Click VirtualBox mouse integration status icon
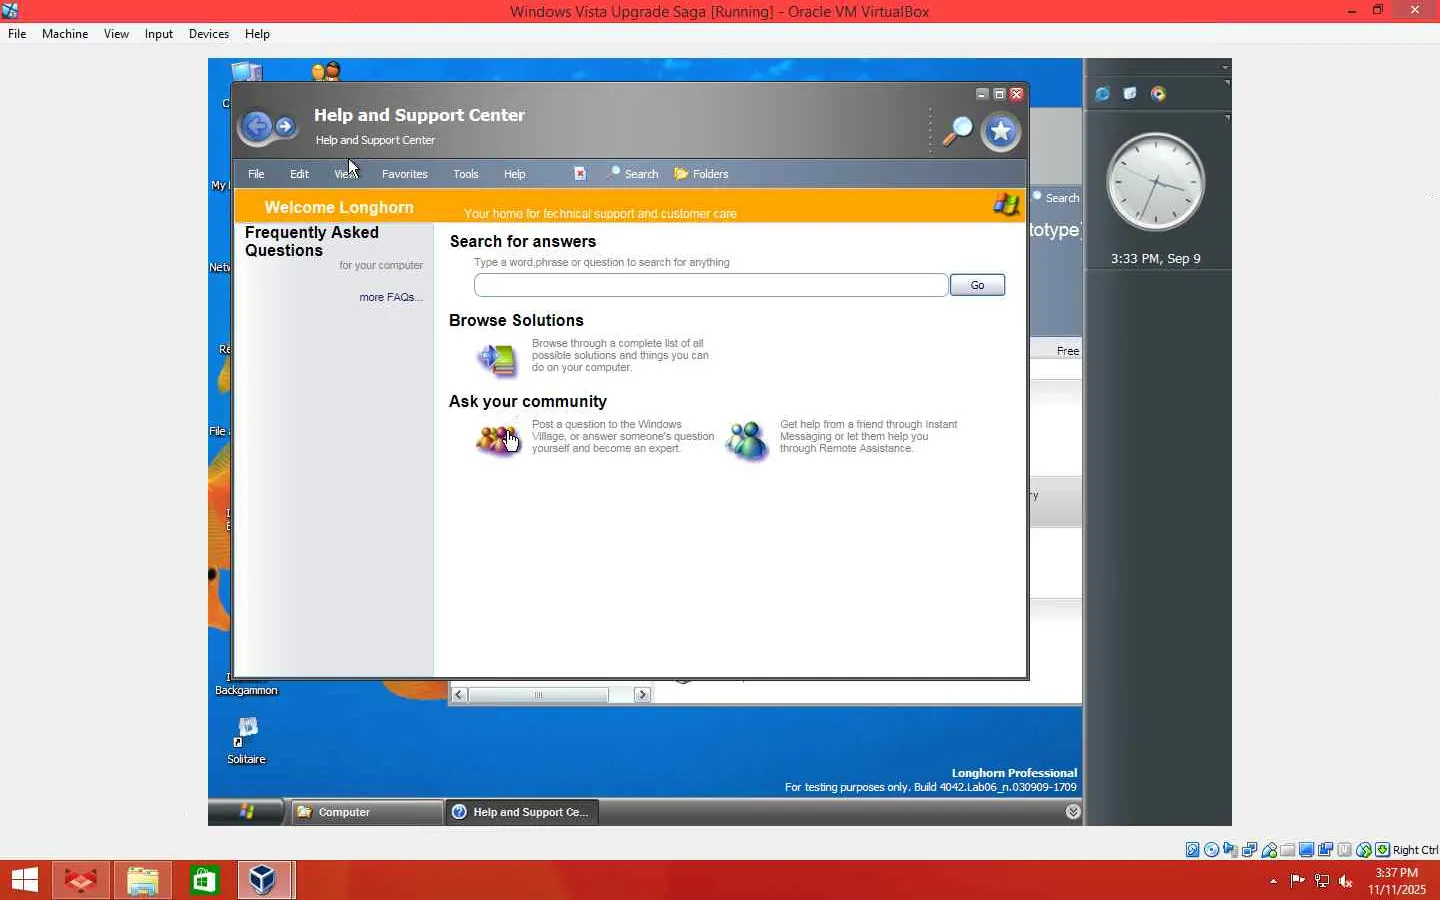1440x900 pixels. [1363, 850]
